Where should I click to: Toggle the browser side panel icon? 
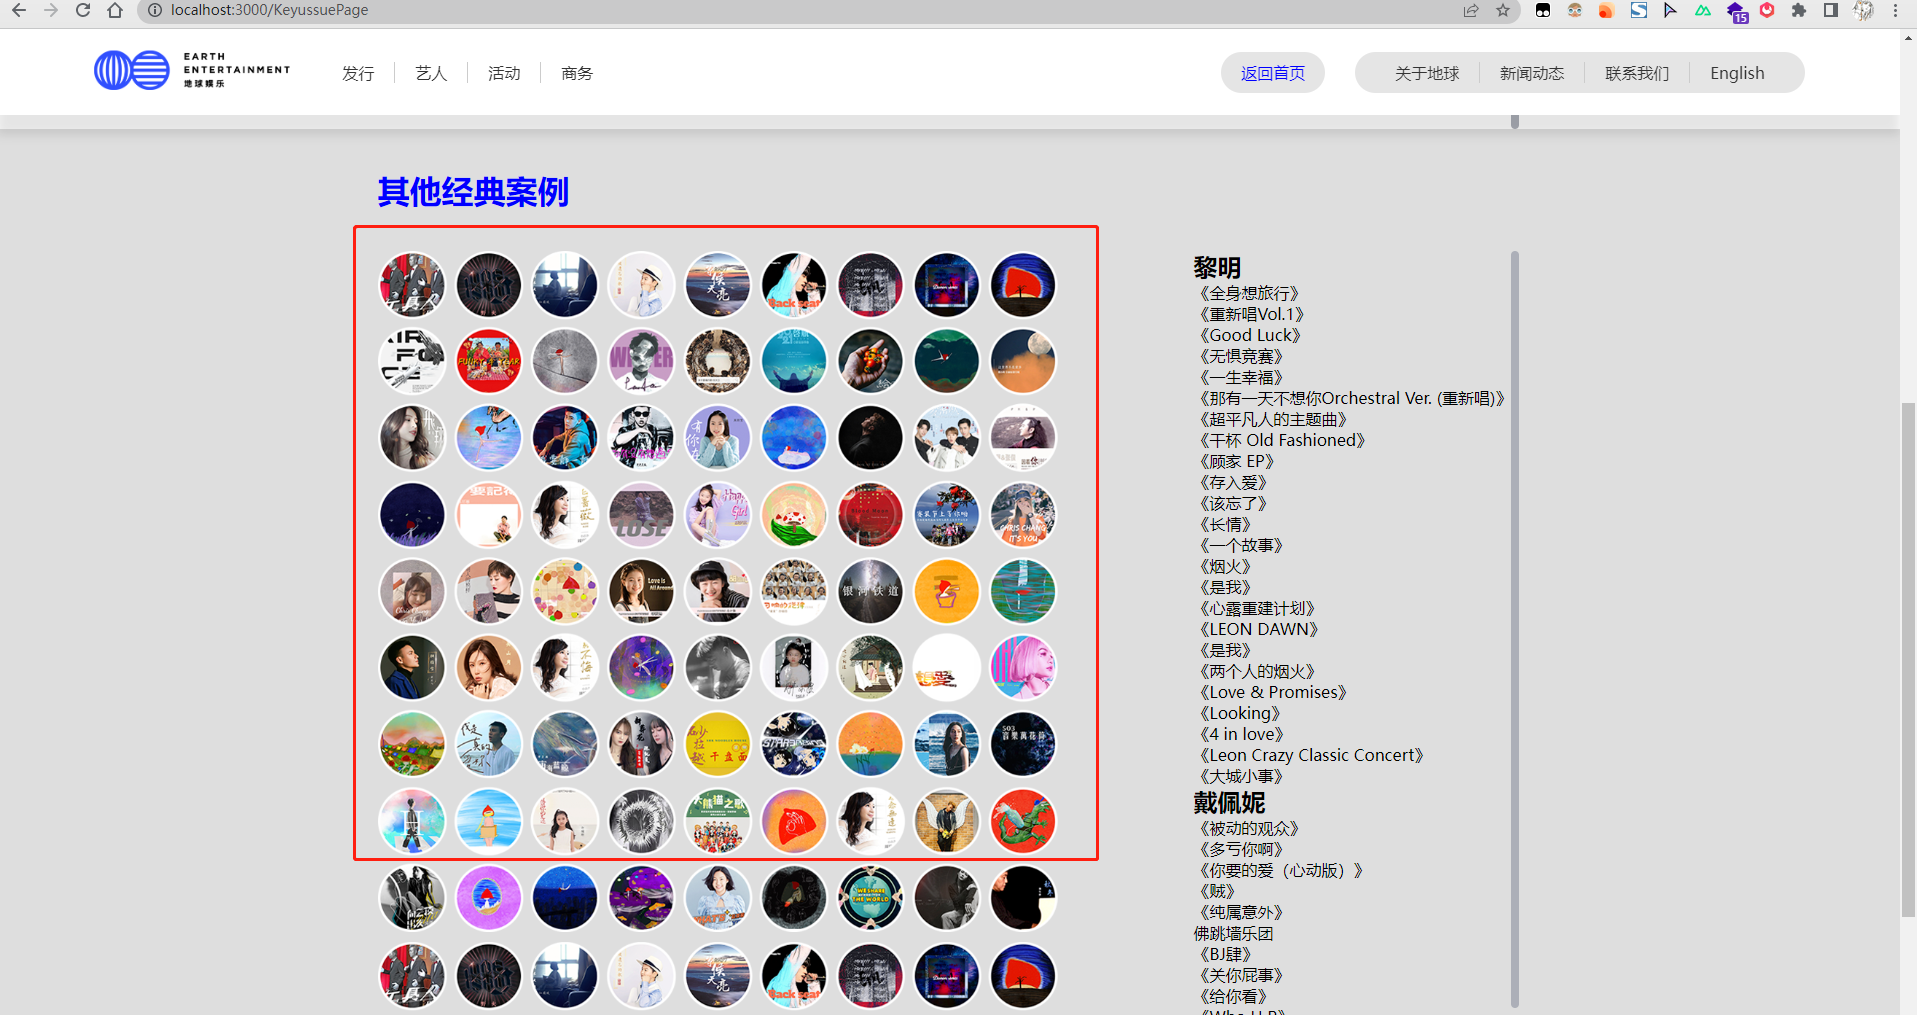(x=1831, y=10)
